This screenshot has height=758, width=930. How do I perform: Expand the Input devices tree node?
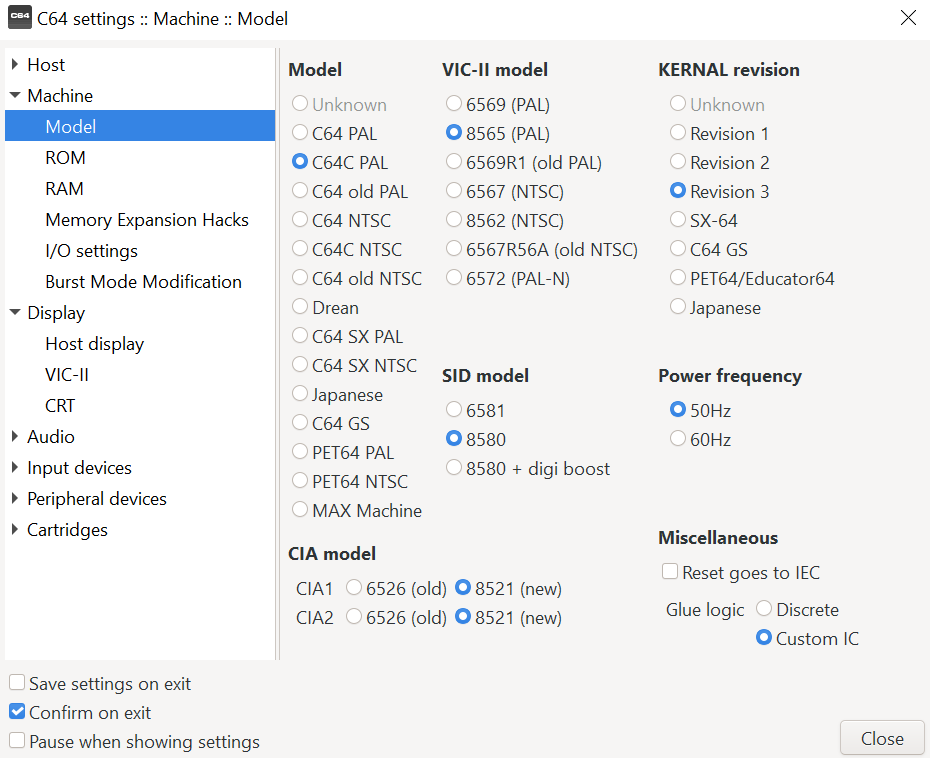15,467
